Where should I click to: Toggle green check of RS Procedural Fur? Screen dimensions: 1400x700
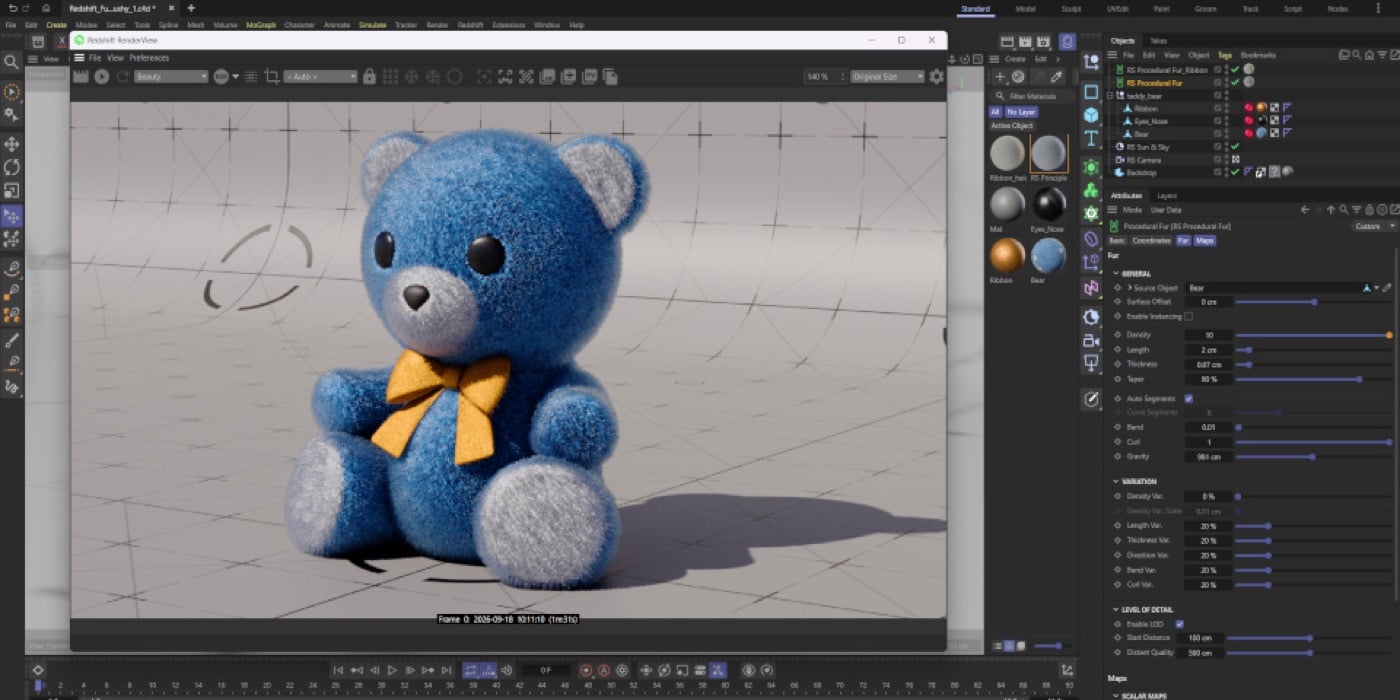coord(1235,83)
